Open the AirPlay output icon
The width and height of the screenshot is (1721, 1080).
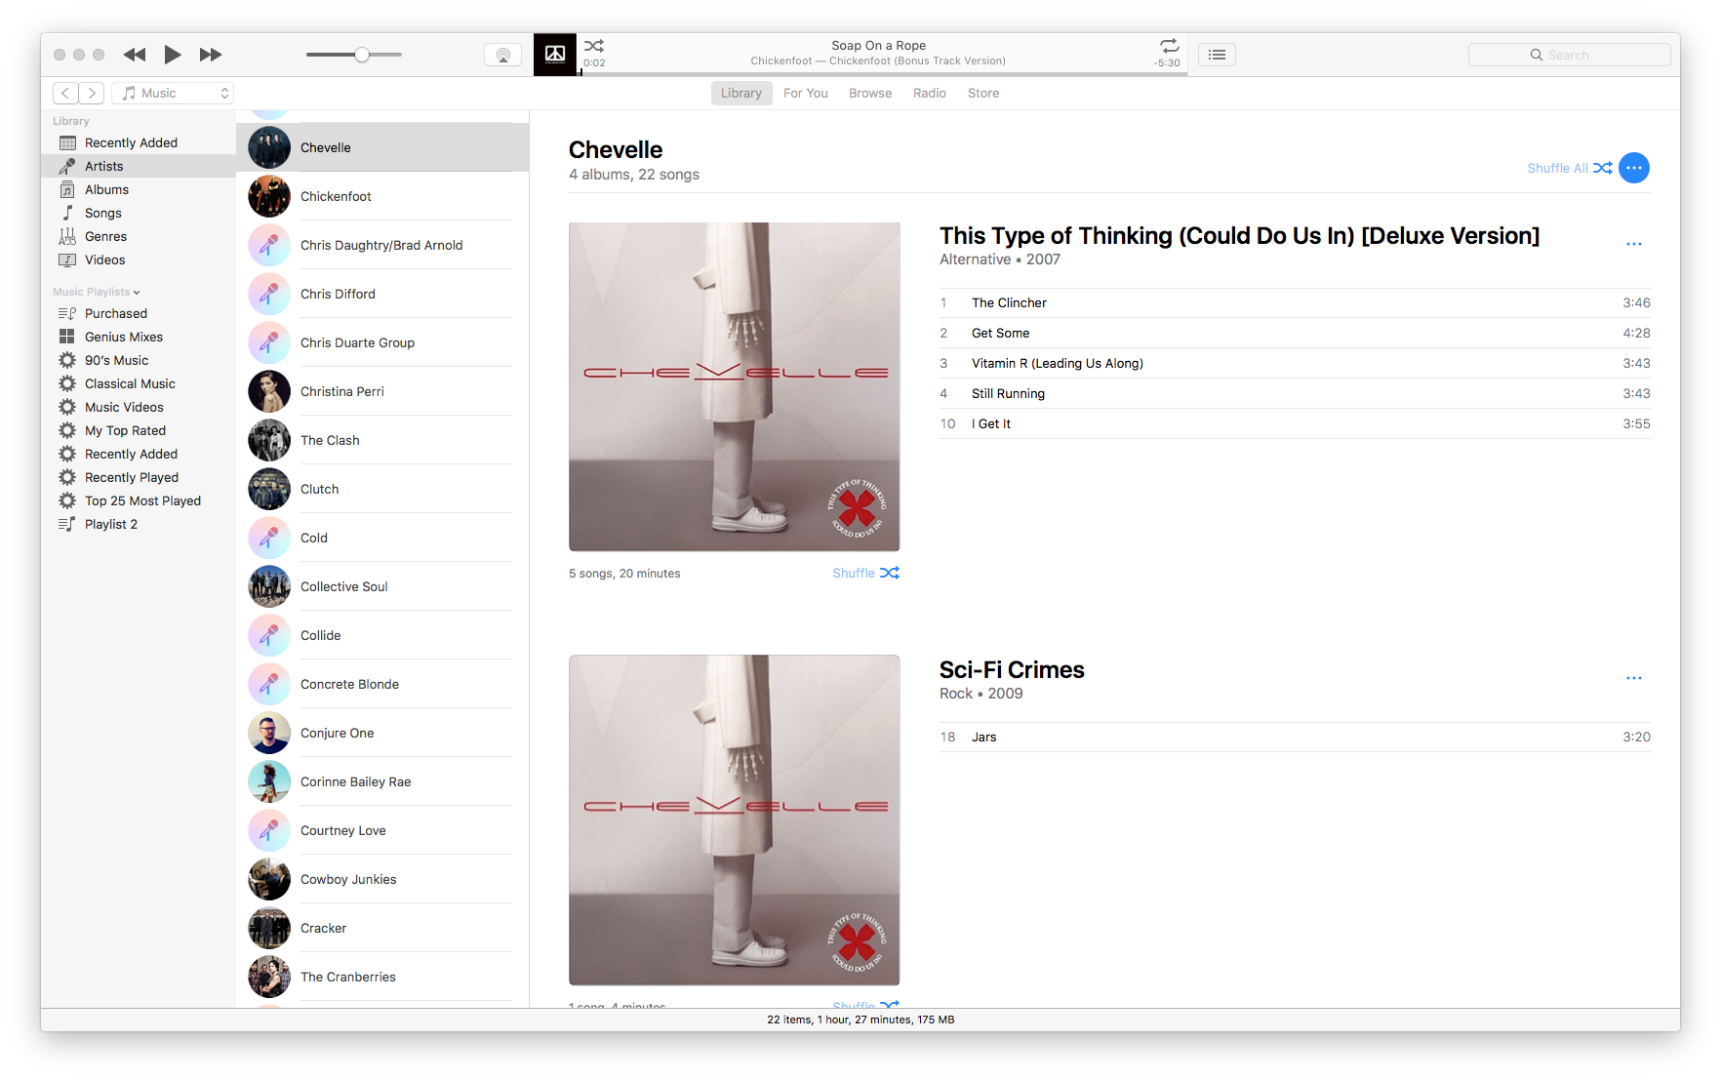[x=503, y=55]
